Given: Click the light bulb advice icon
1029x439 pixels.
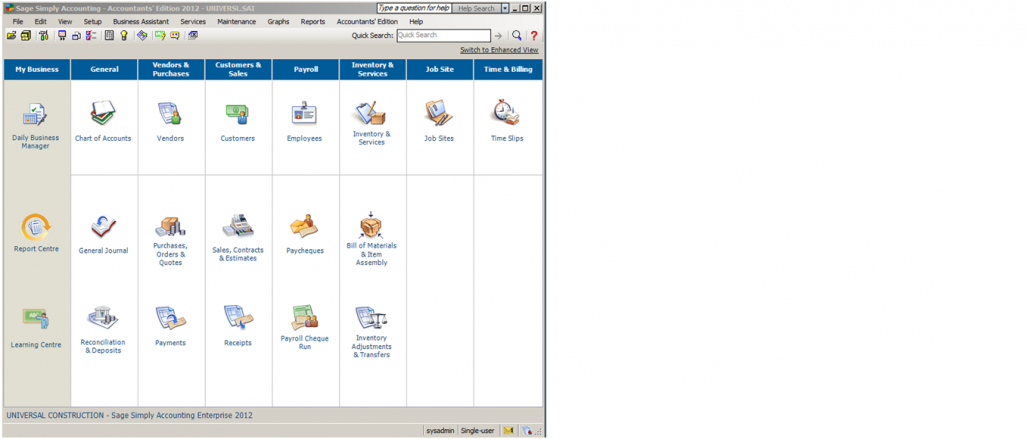Looking at the screenshot, I should coord(123,35).
